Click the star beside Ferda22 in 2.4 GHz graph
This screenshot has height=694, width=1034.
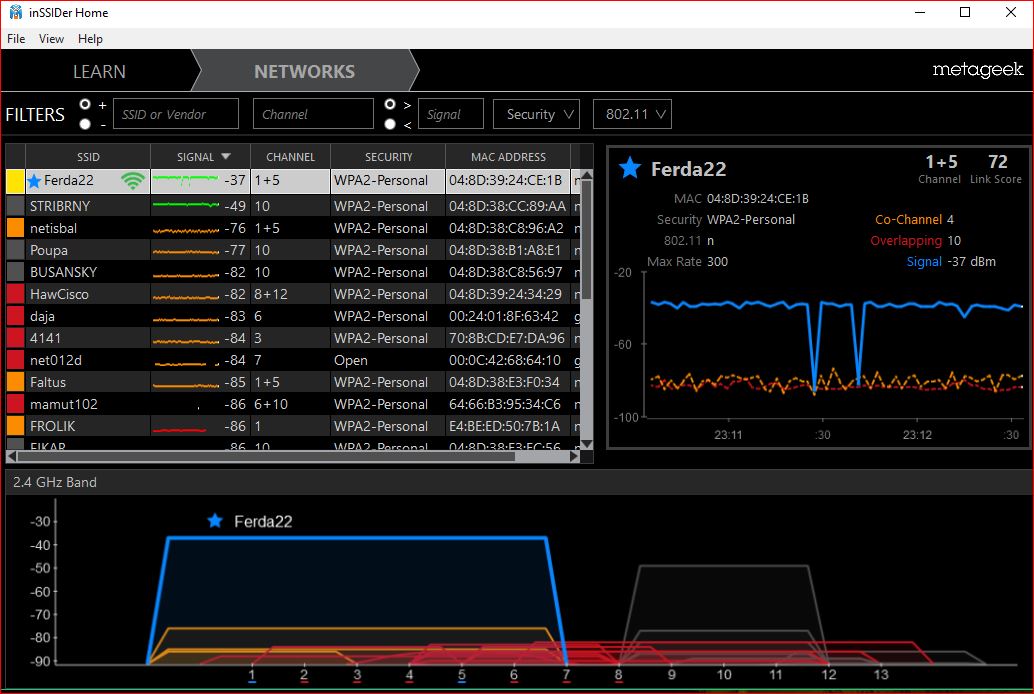(x=214, y=521)
